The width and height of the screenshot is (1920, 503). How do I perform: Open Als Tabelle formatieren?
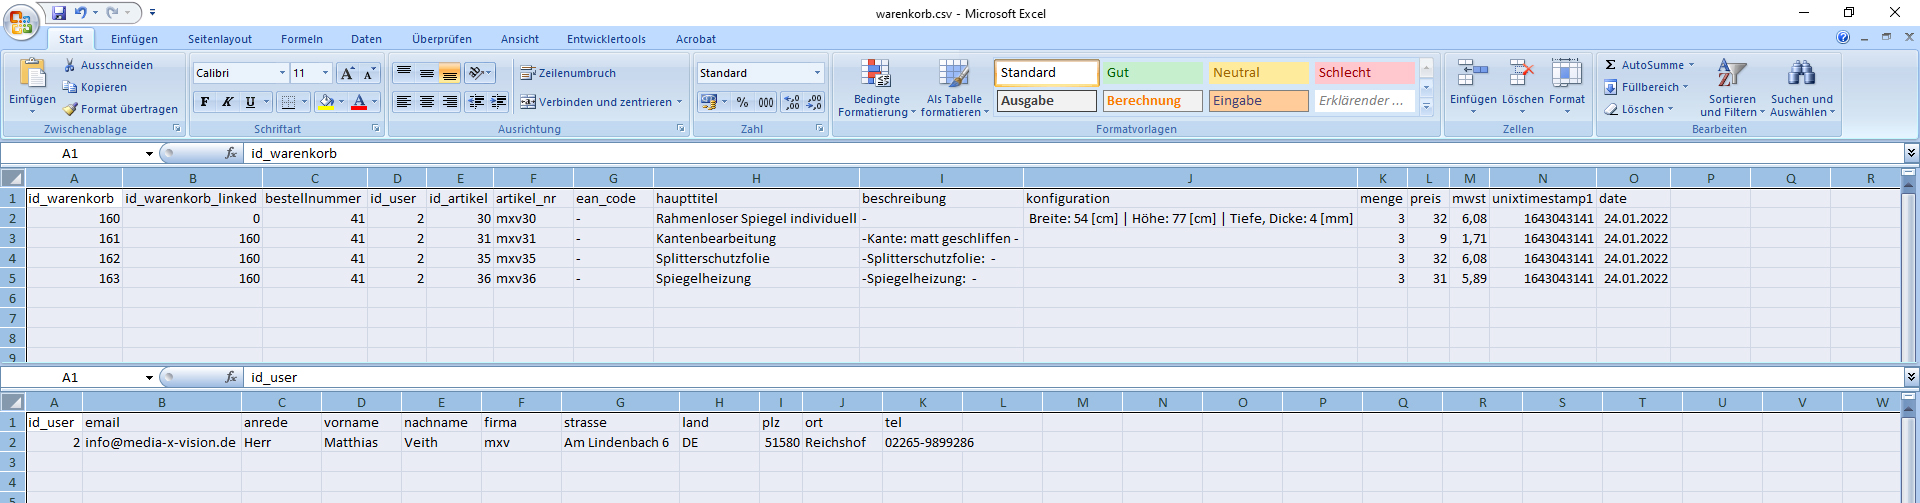(954, 87)
